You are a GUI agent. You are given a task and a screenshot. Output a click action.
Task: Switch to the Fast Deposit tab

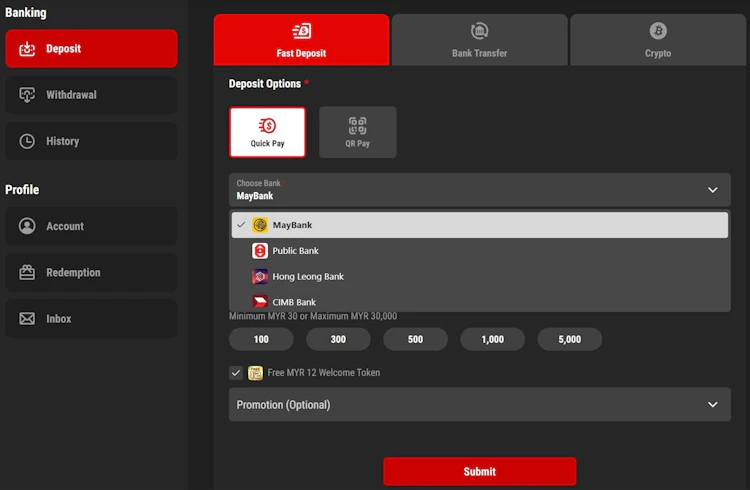click(x=301, y=40)
